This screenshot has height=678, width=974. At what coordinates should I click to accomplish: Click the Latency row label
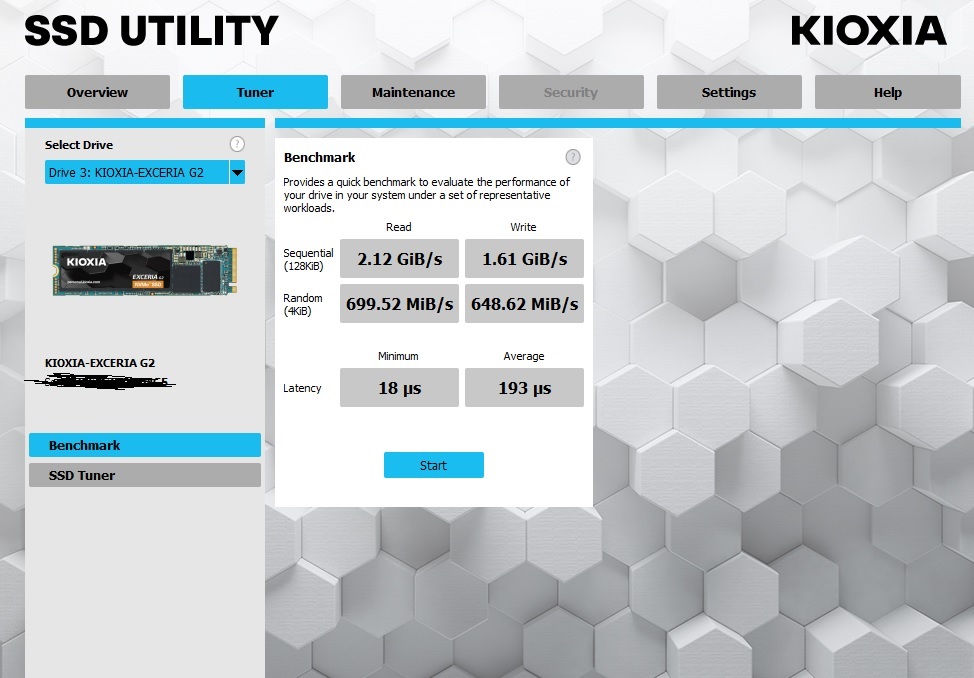(x=302, y=388)
